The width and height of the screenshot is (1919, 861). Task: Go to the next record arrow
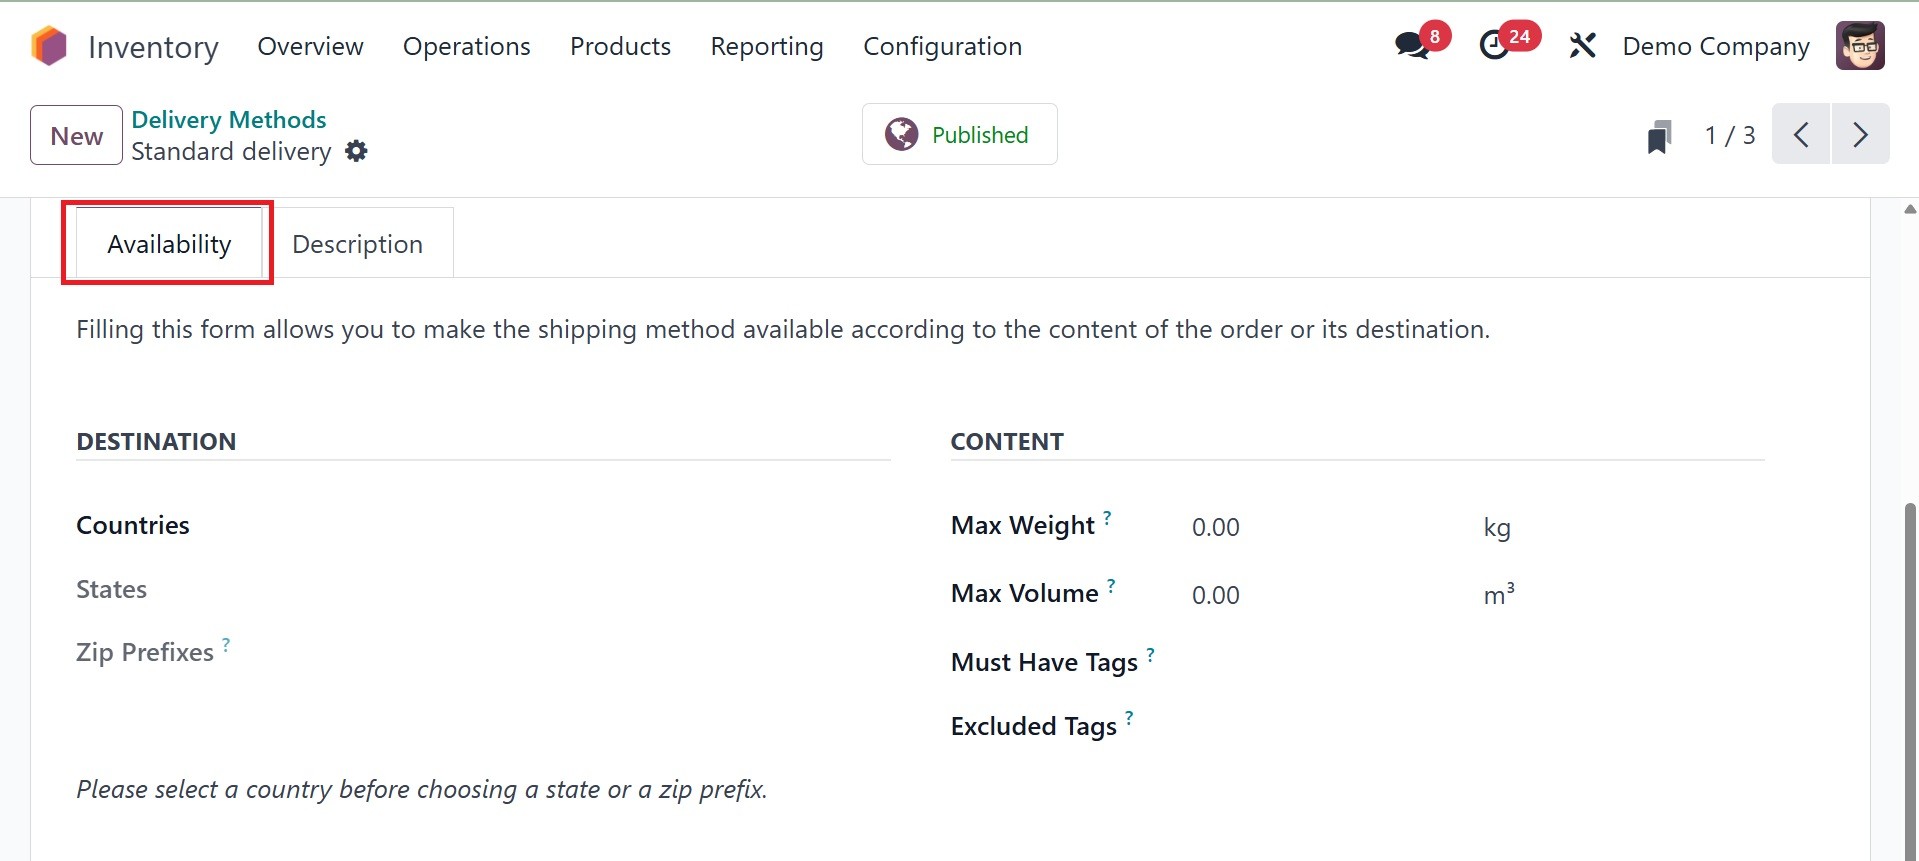(x=1860, y=134)
